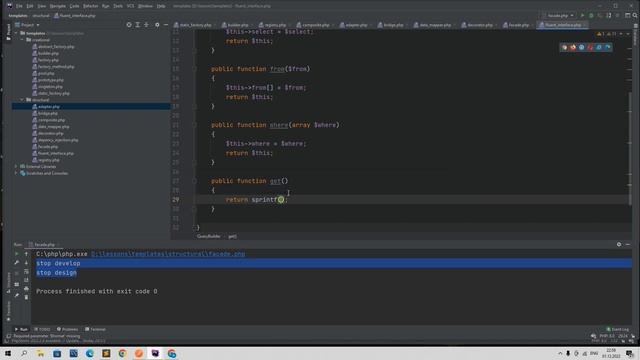Click Collapse All icon in Project panel
Image resolution: width=640 pixels, height=360 pixels.
click(146, 25)
